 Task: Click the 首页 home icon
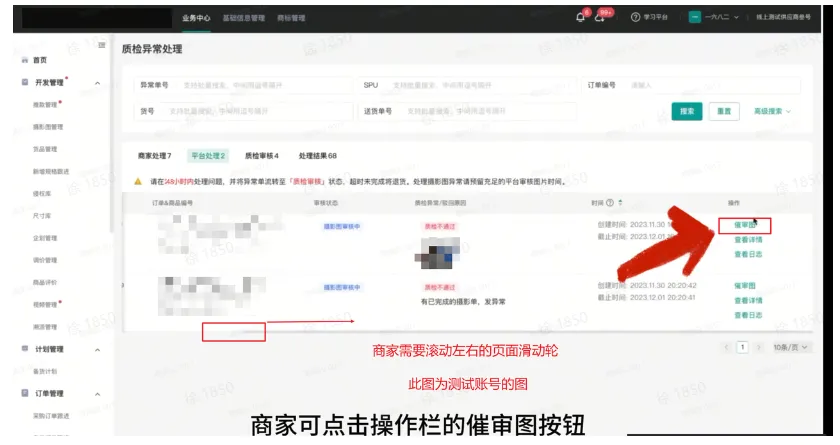coord(25,60)
